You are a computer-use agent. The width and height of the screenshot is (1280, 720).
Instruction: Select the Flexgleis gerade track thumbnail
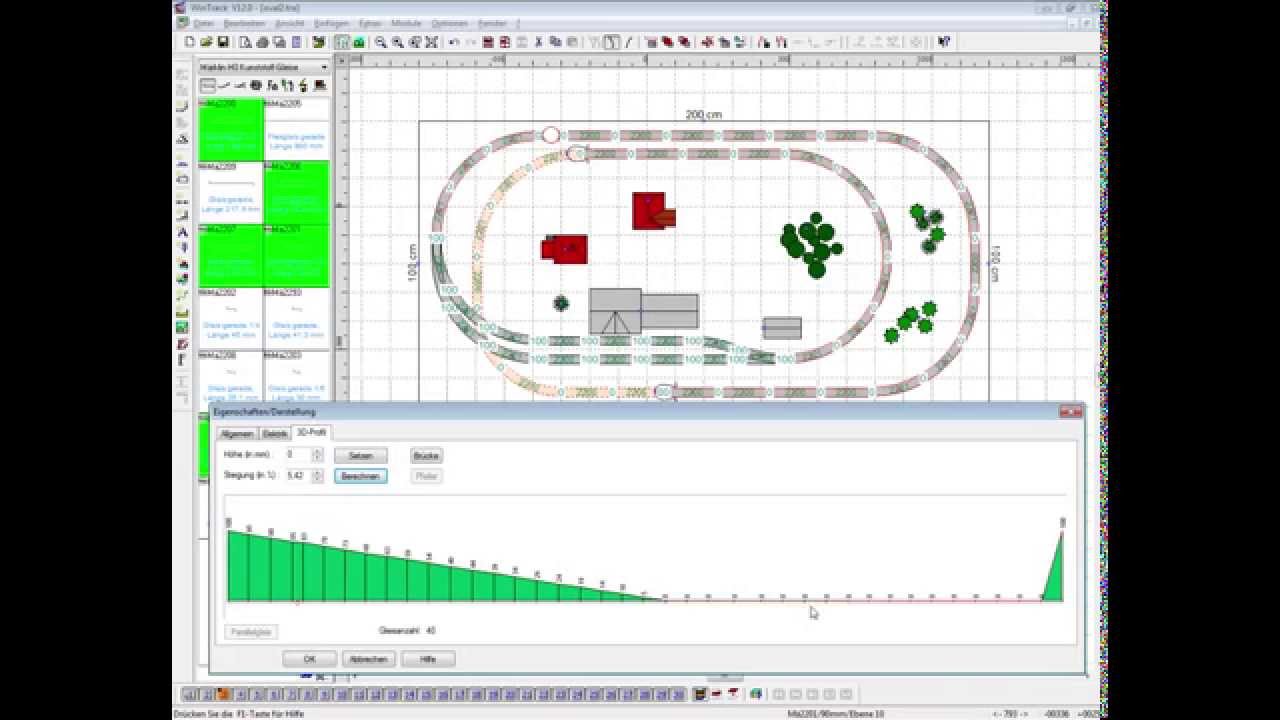(x=296, y=129)
